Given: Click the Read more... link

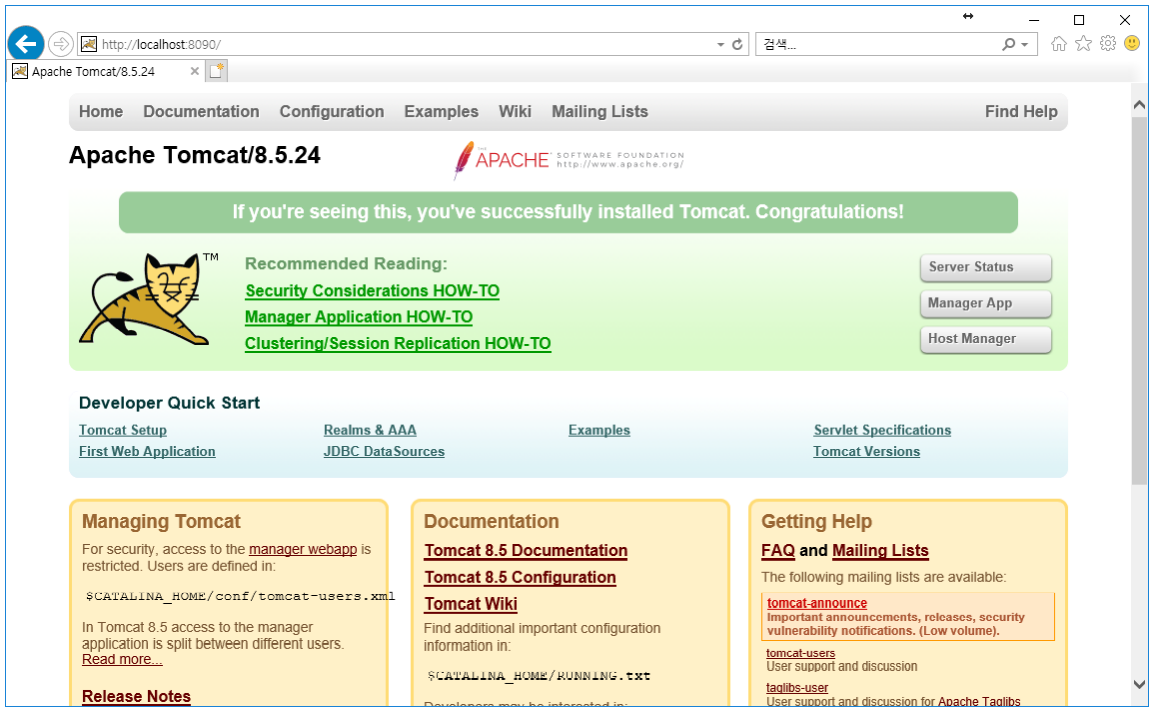Looking at the screenshot, I should click(122, 659).
